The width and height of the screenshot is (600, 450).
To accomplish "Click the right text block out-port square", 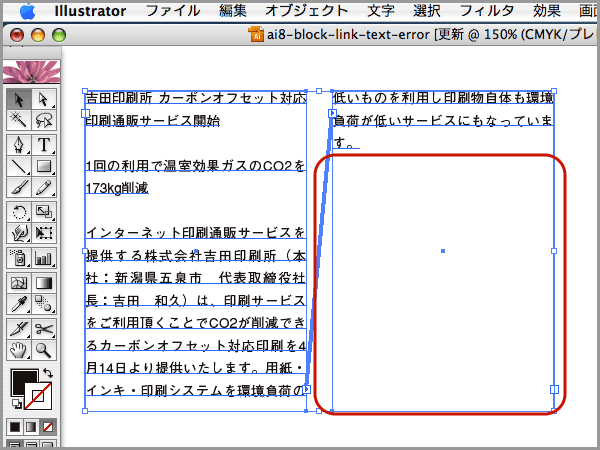I will (x=554, y=389).
